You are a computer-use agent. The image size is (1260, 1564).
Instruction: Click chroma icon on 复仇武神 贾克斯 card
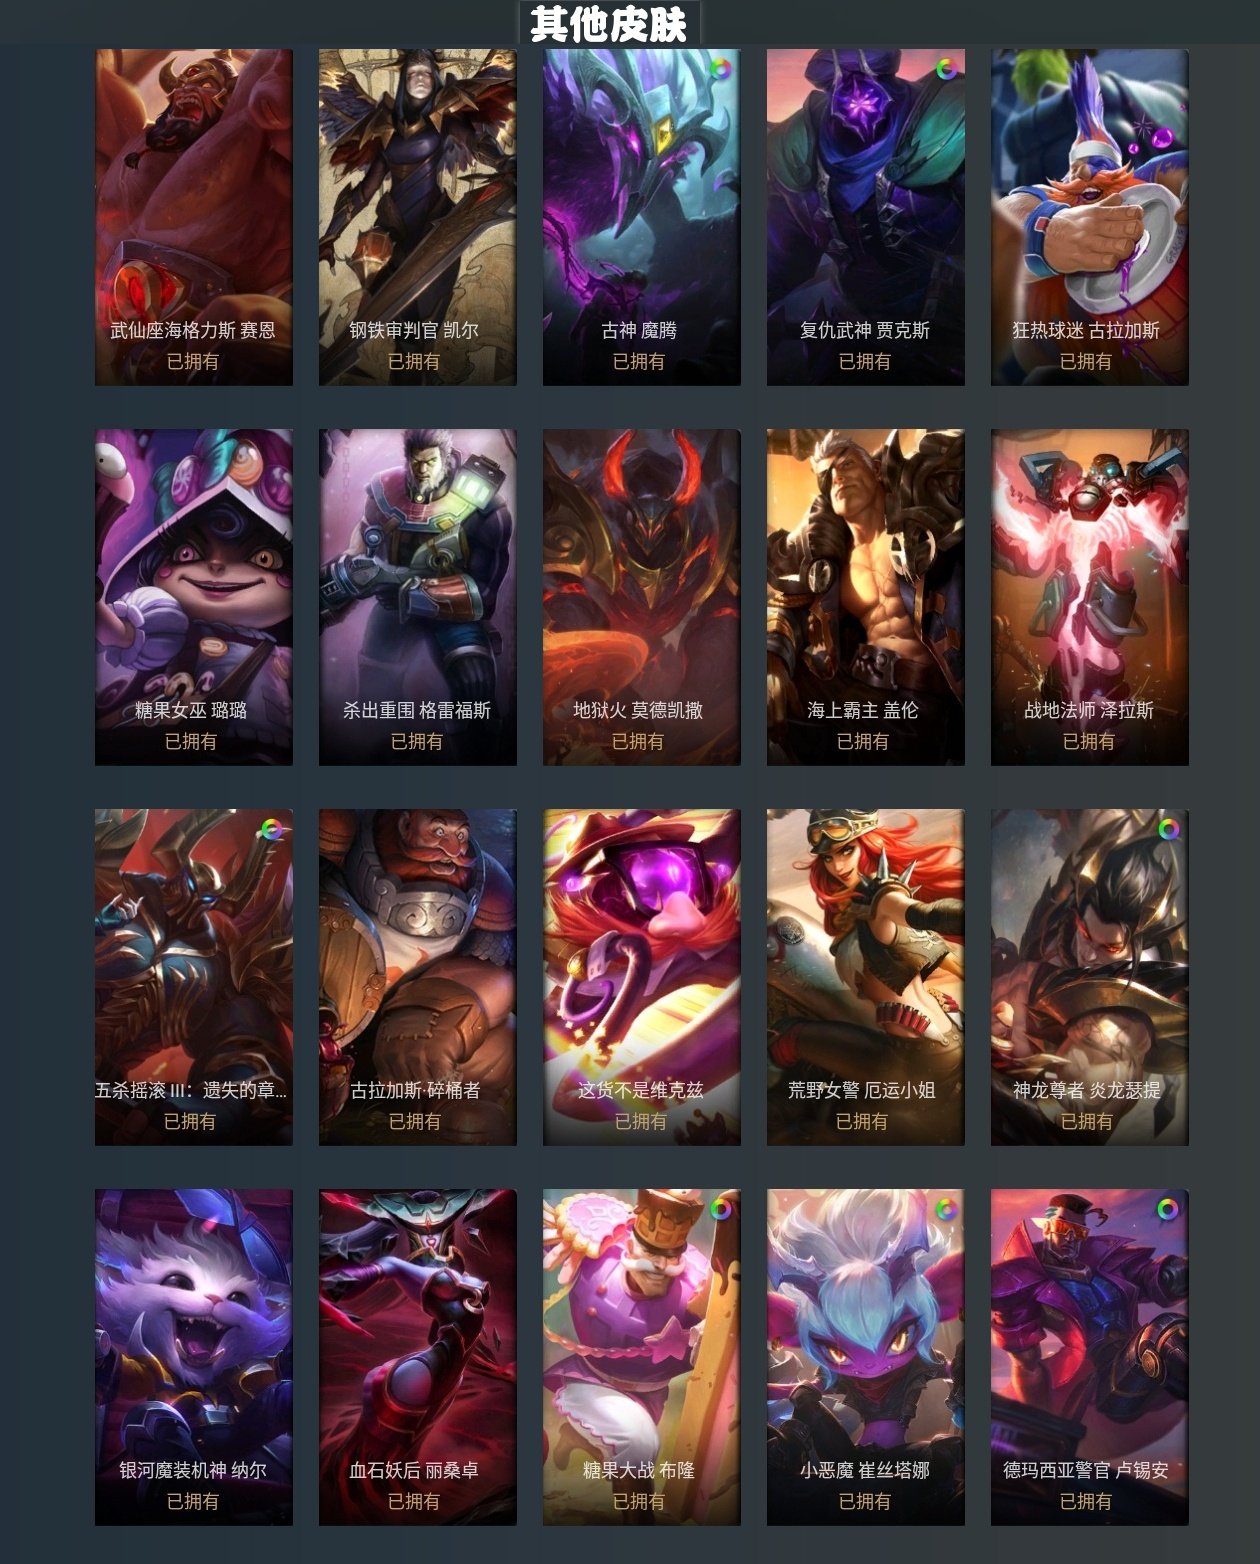pyautogui.click(x=945, y=69)
